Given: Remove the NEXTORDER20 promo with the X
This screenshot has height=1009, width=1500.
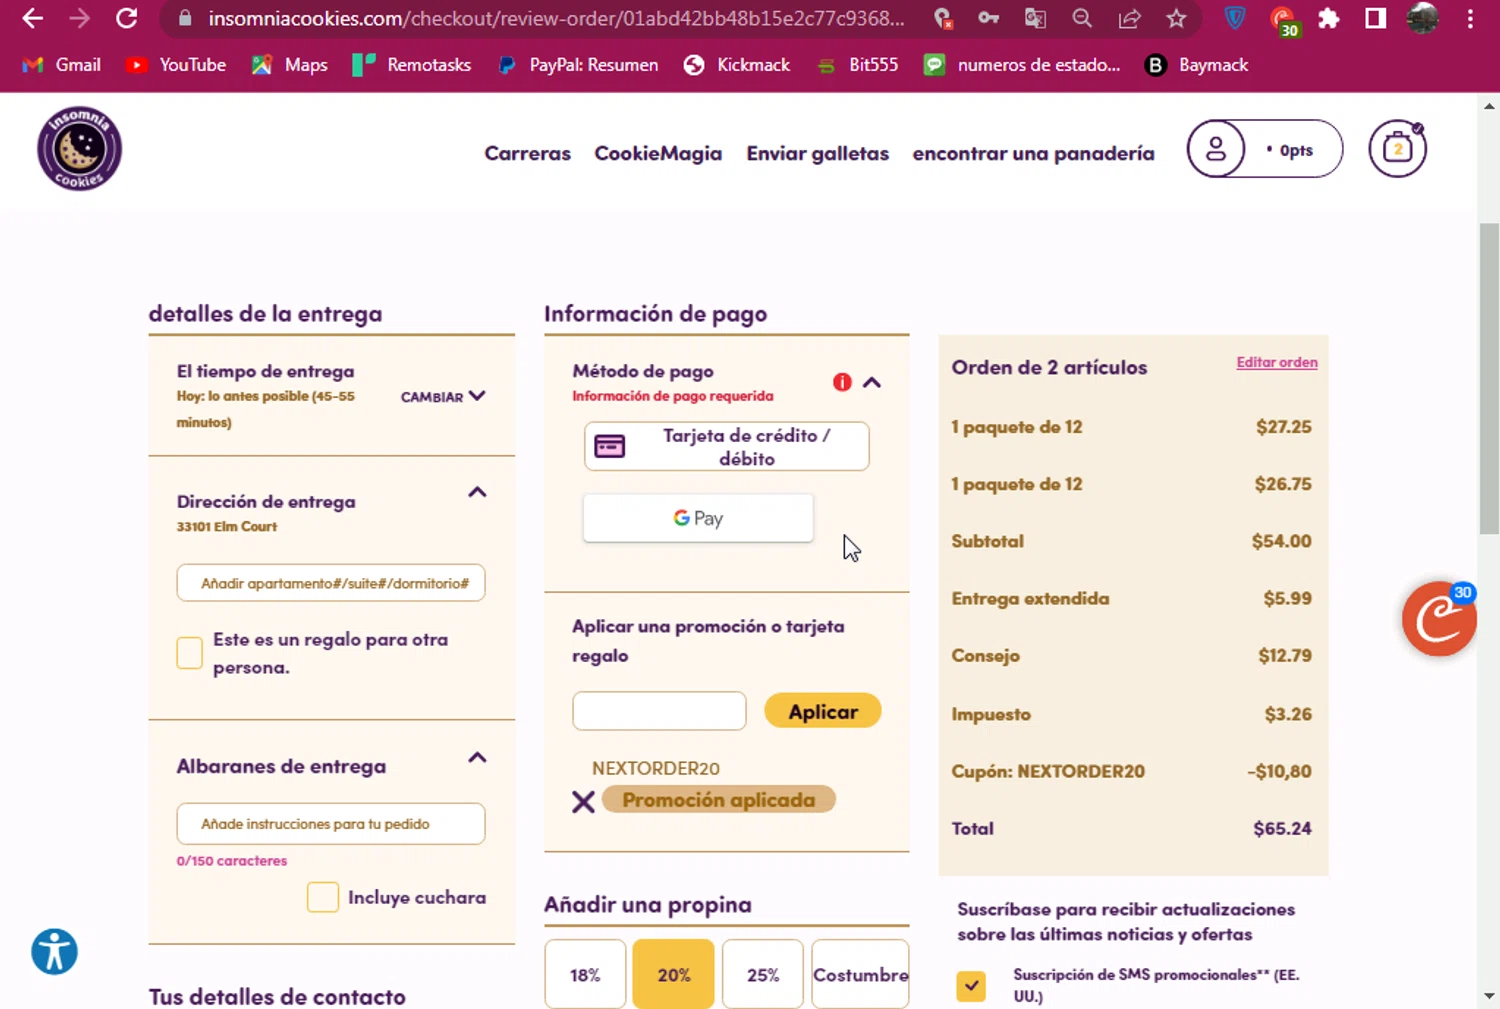Looking at the screenshot, I should [x=583, y=801].
